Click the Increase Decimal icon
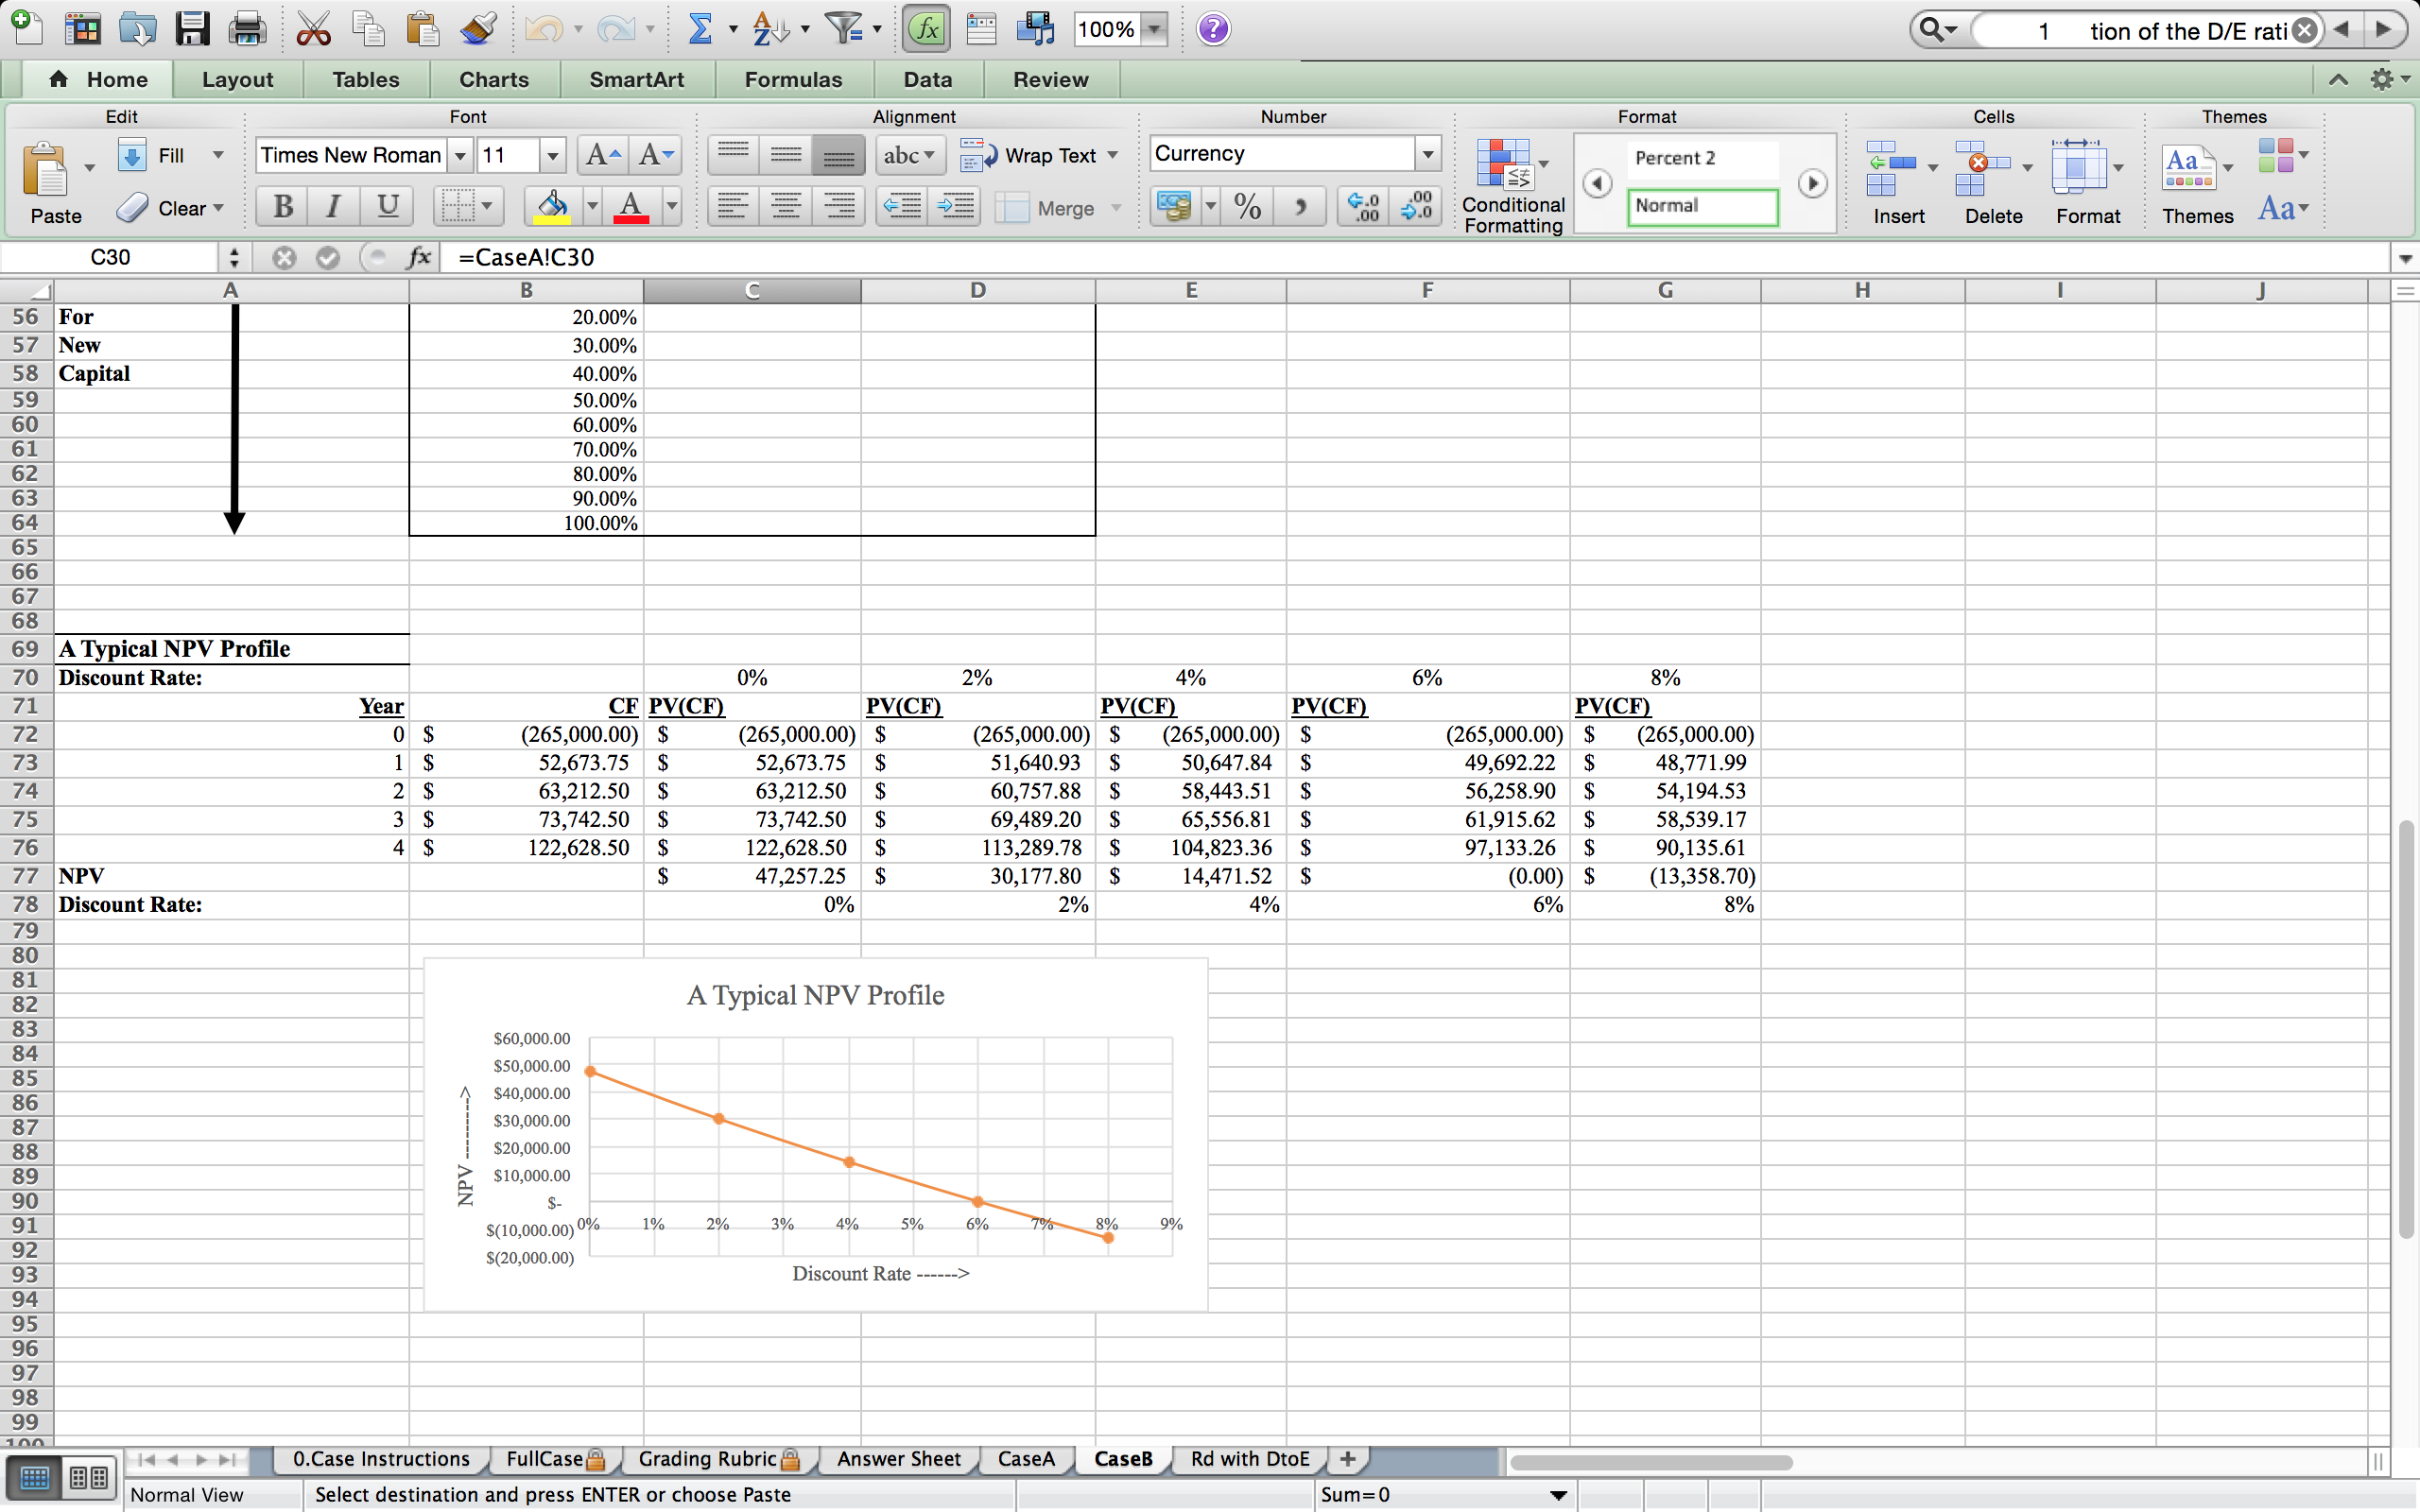 [1363, 207]
